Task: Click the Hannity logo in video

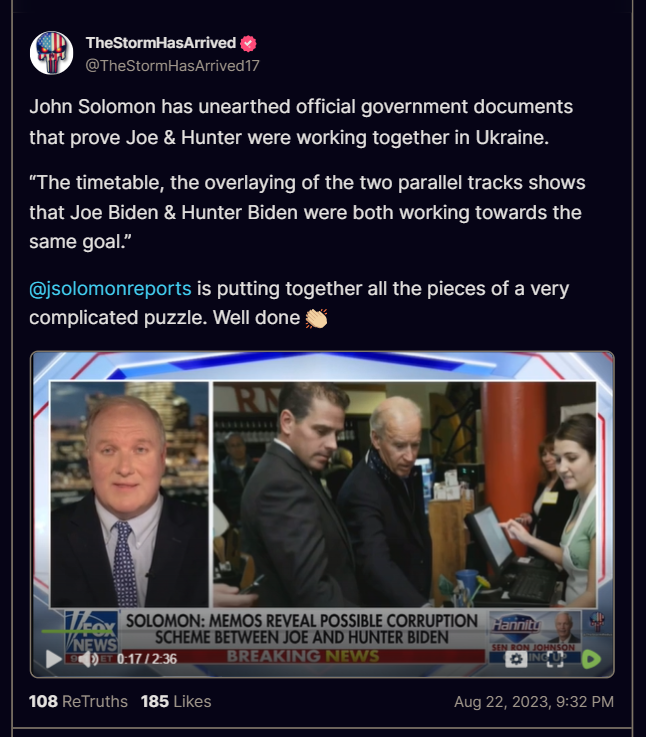Action: [516, 626]
